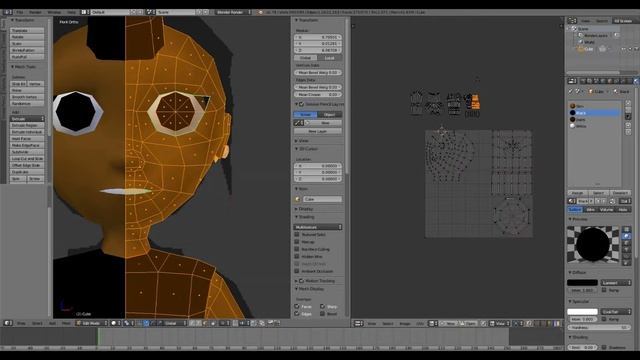Screen dimensions: 640x360
Task: Select the Scene grease pencil source
Action: (x=305, y=115)
